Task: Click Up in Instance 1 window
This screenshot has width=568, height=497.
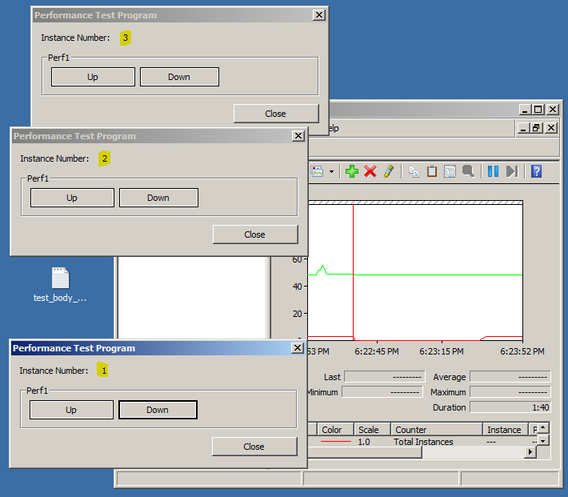Action: pos(71,410)
